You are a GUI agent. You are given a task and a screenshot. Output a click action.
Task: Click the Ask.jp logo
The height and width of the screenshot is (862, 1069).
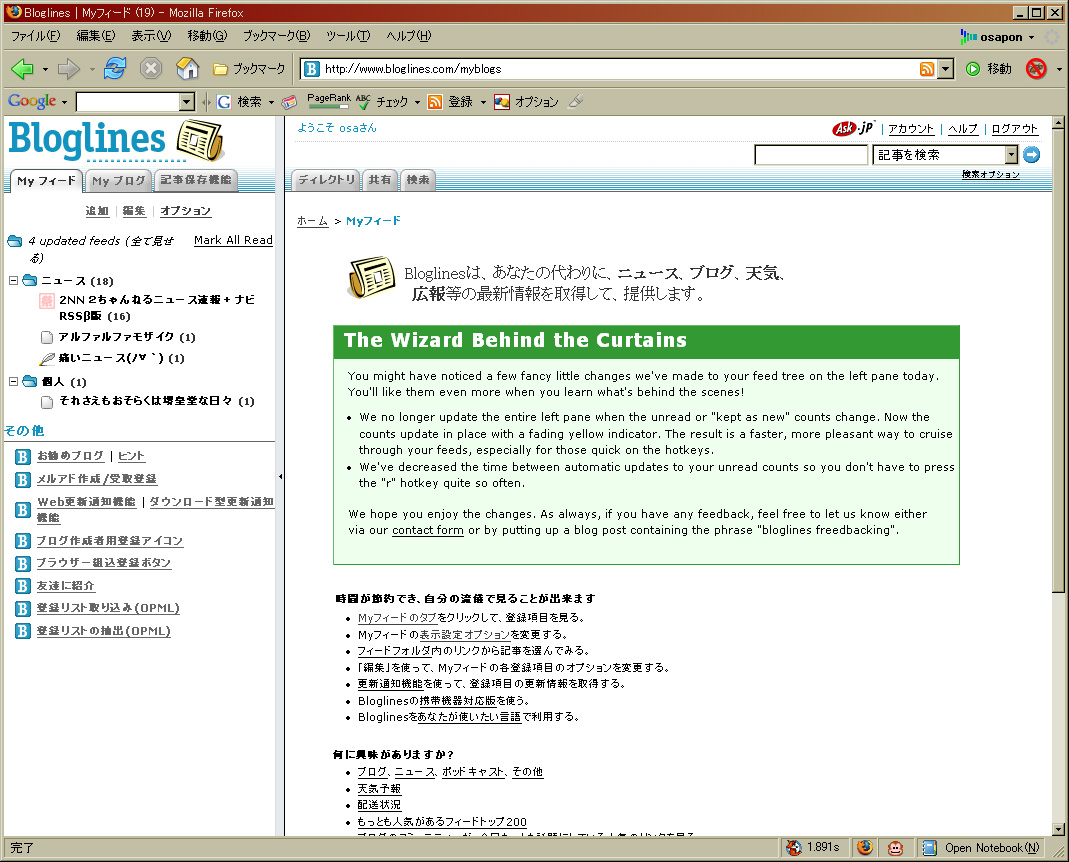tap(853, 128)
